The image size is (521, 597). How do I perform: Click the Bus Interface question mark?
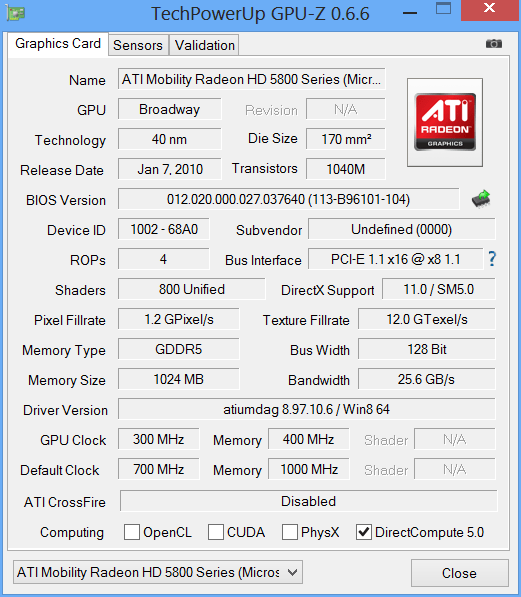point(492,259)
